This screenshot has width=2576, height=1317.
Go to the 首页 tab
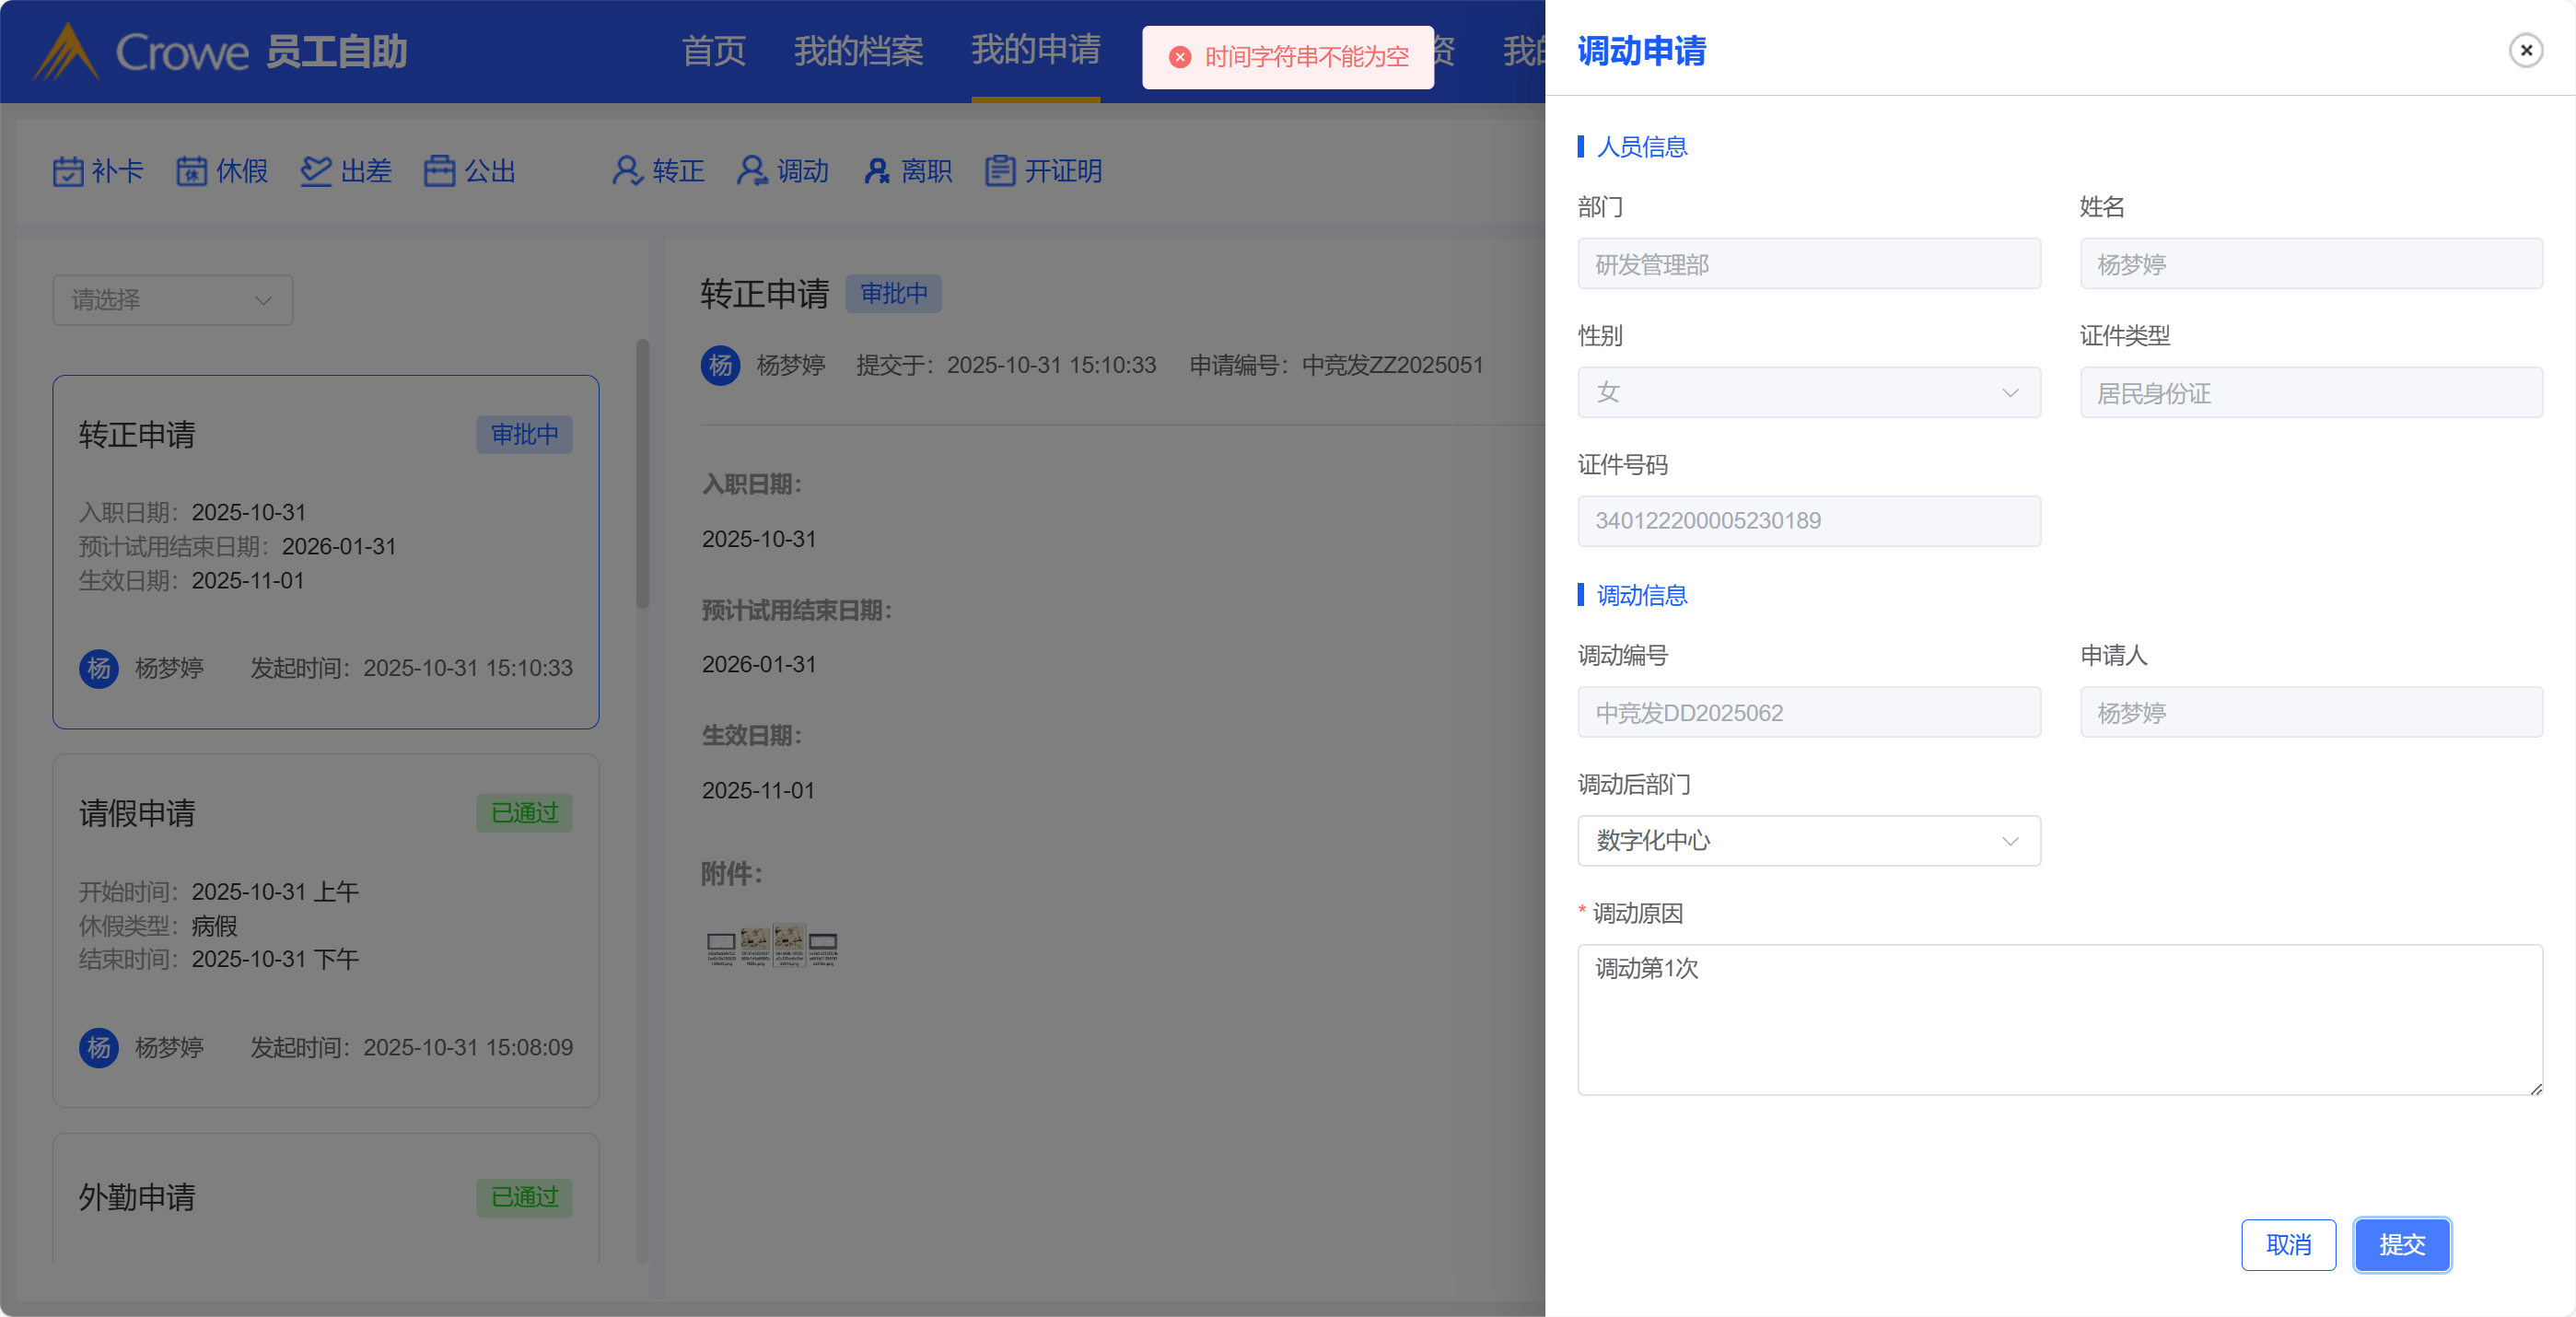tap(713, 51)
